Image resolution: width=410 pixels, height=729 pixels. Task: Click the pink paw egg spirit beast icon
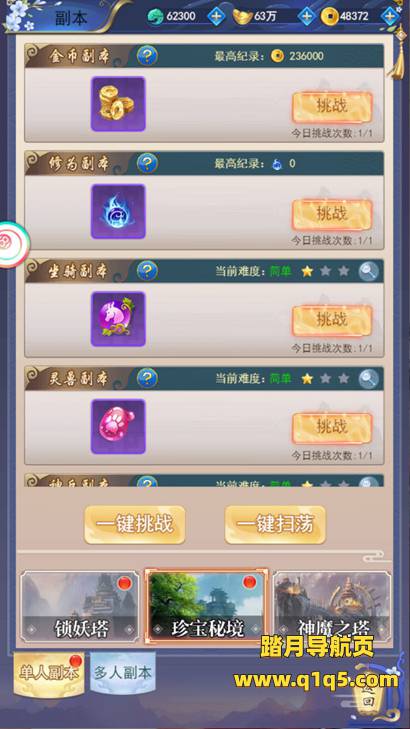118,426
